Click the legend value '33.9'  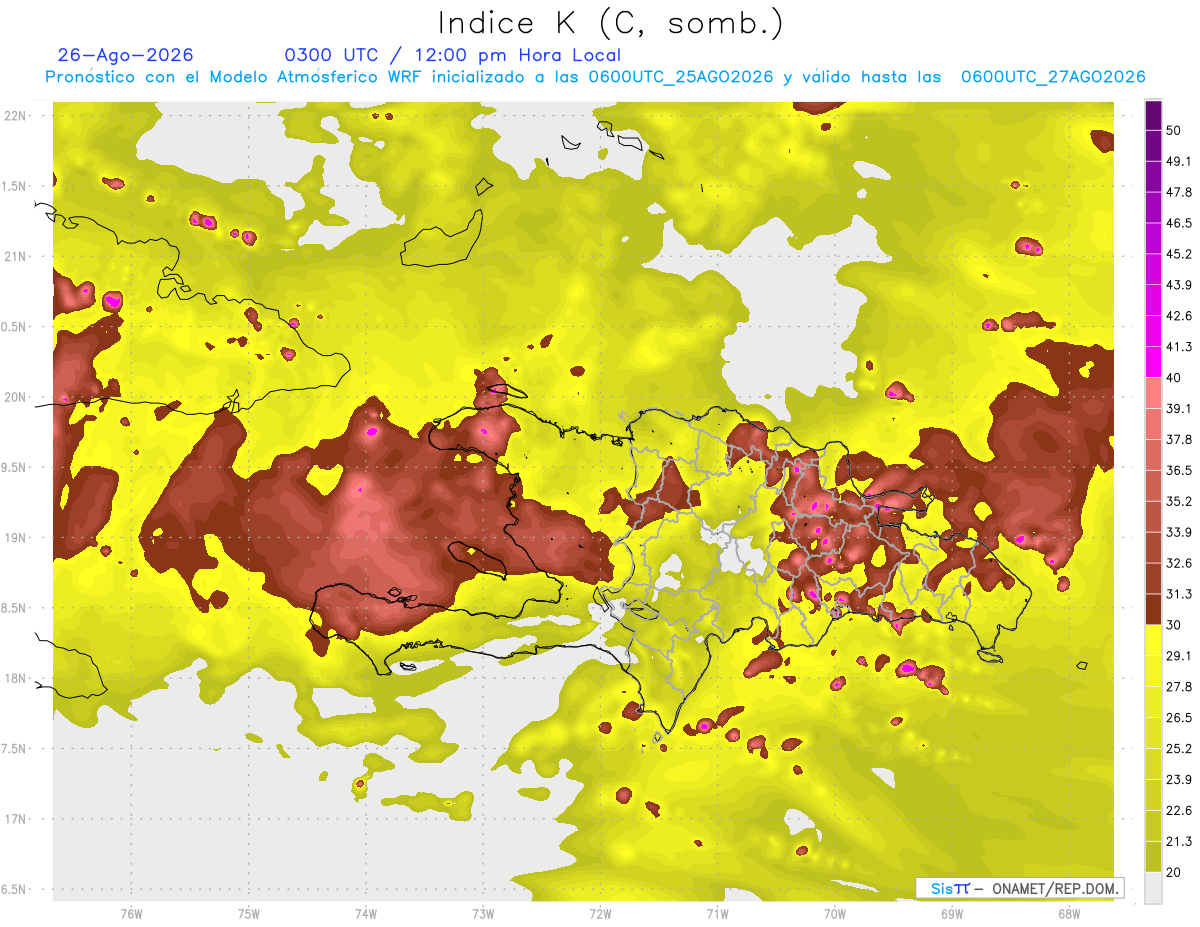pos(1178,532)
